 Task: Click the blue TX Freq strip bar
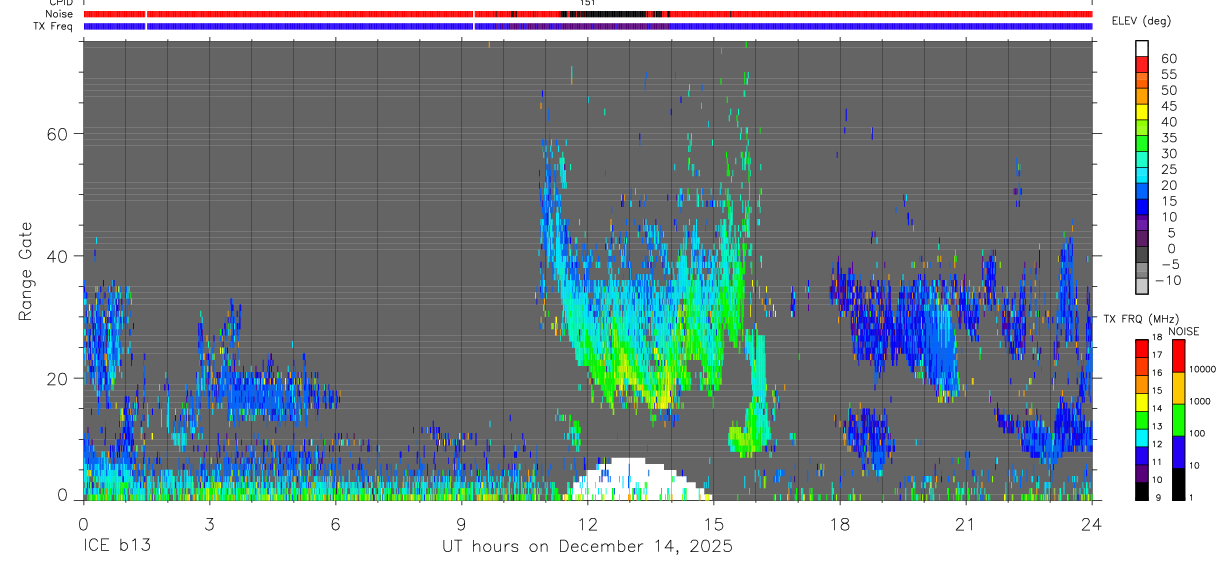point(587,26)
